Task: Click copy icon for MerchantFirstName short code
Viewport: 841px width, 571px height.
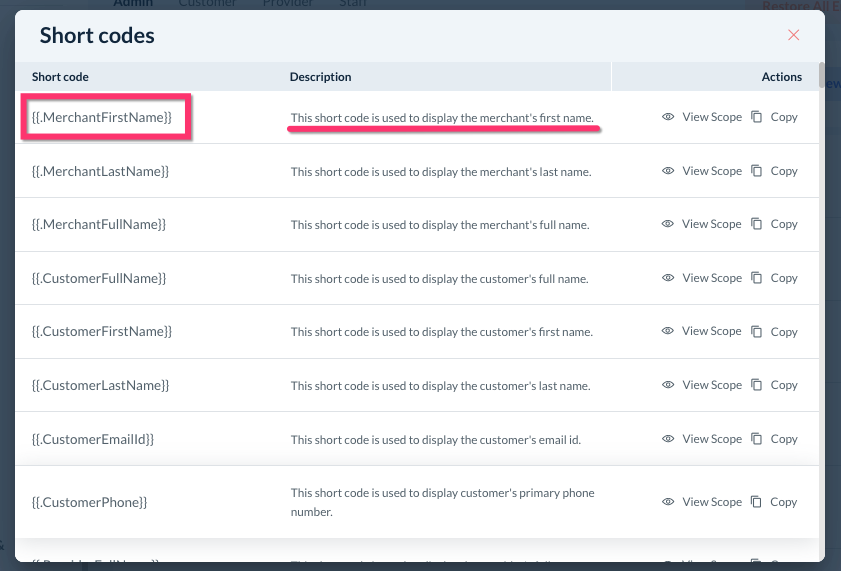Action: coord(757,117)
